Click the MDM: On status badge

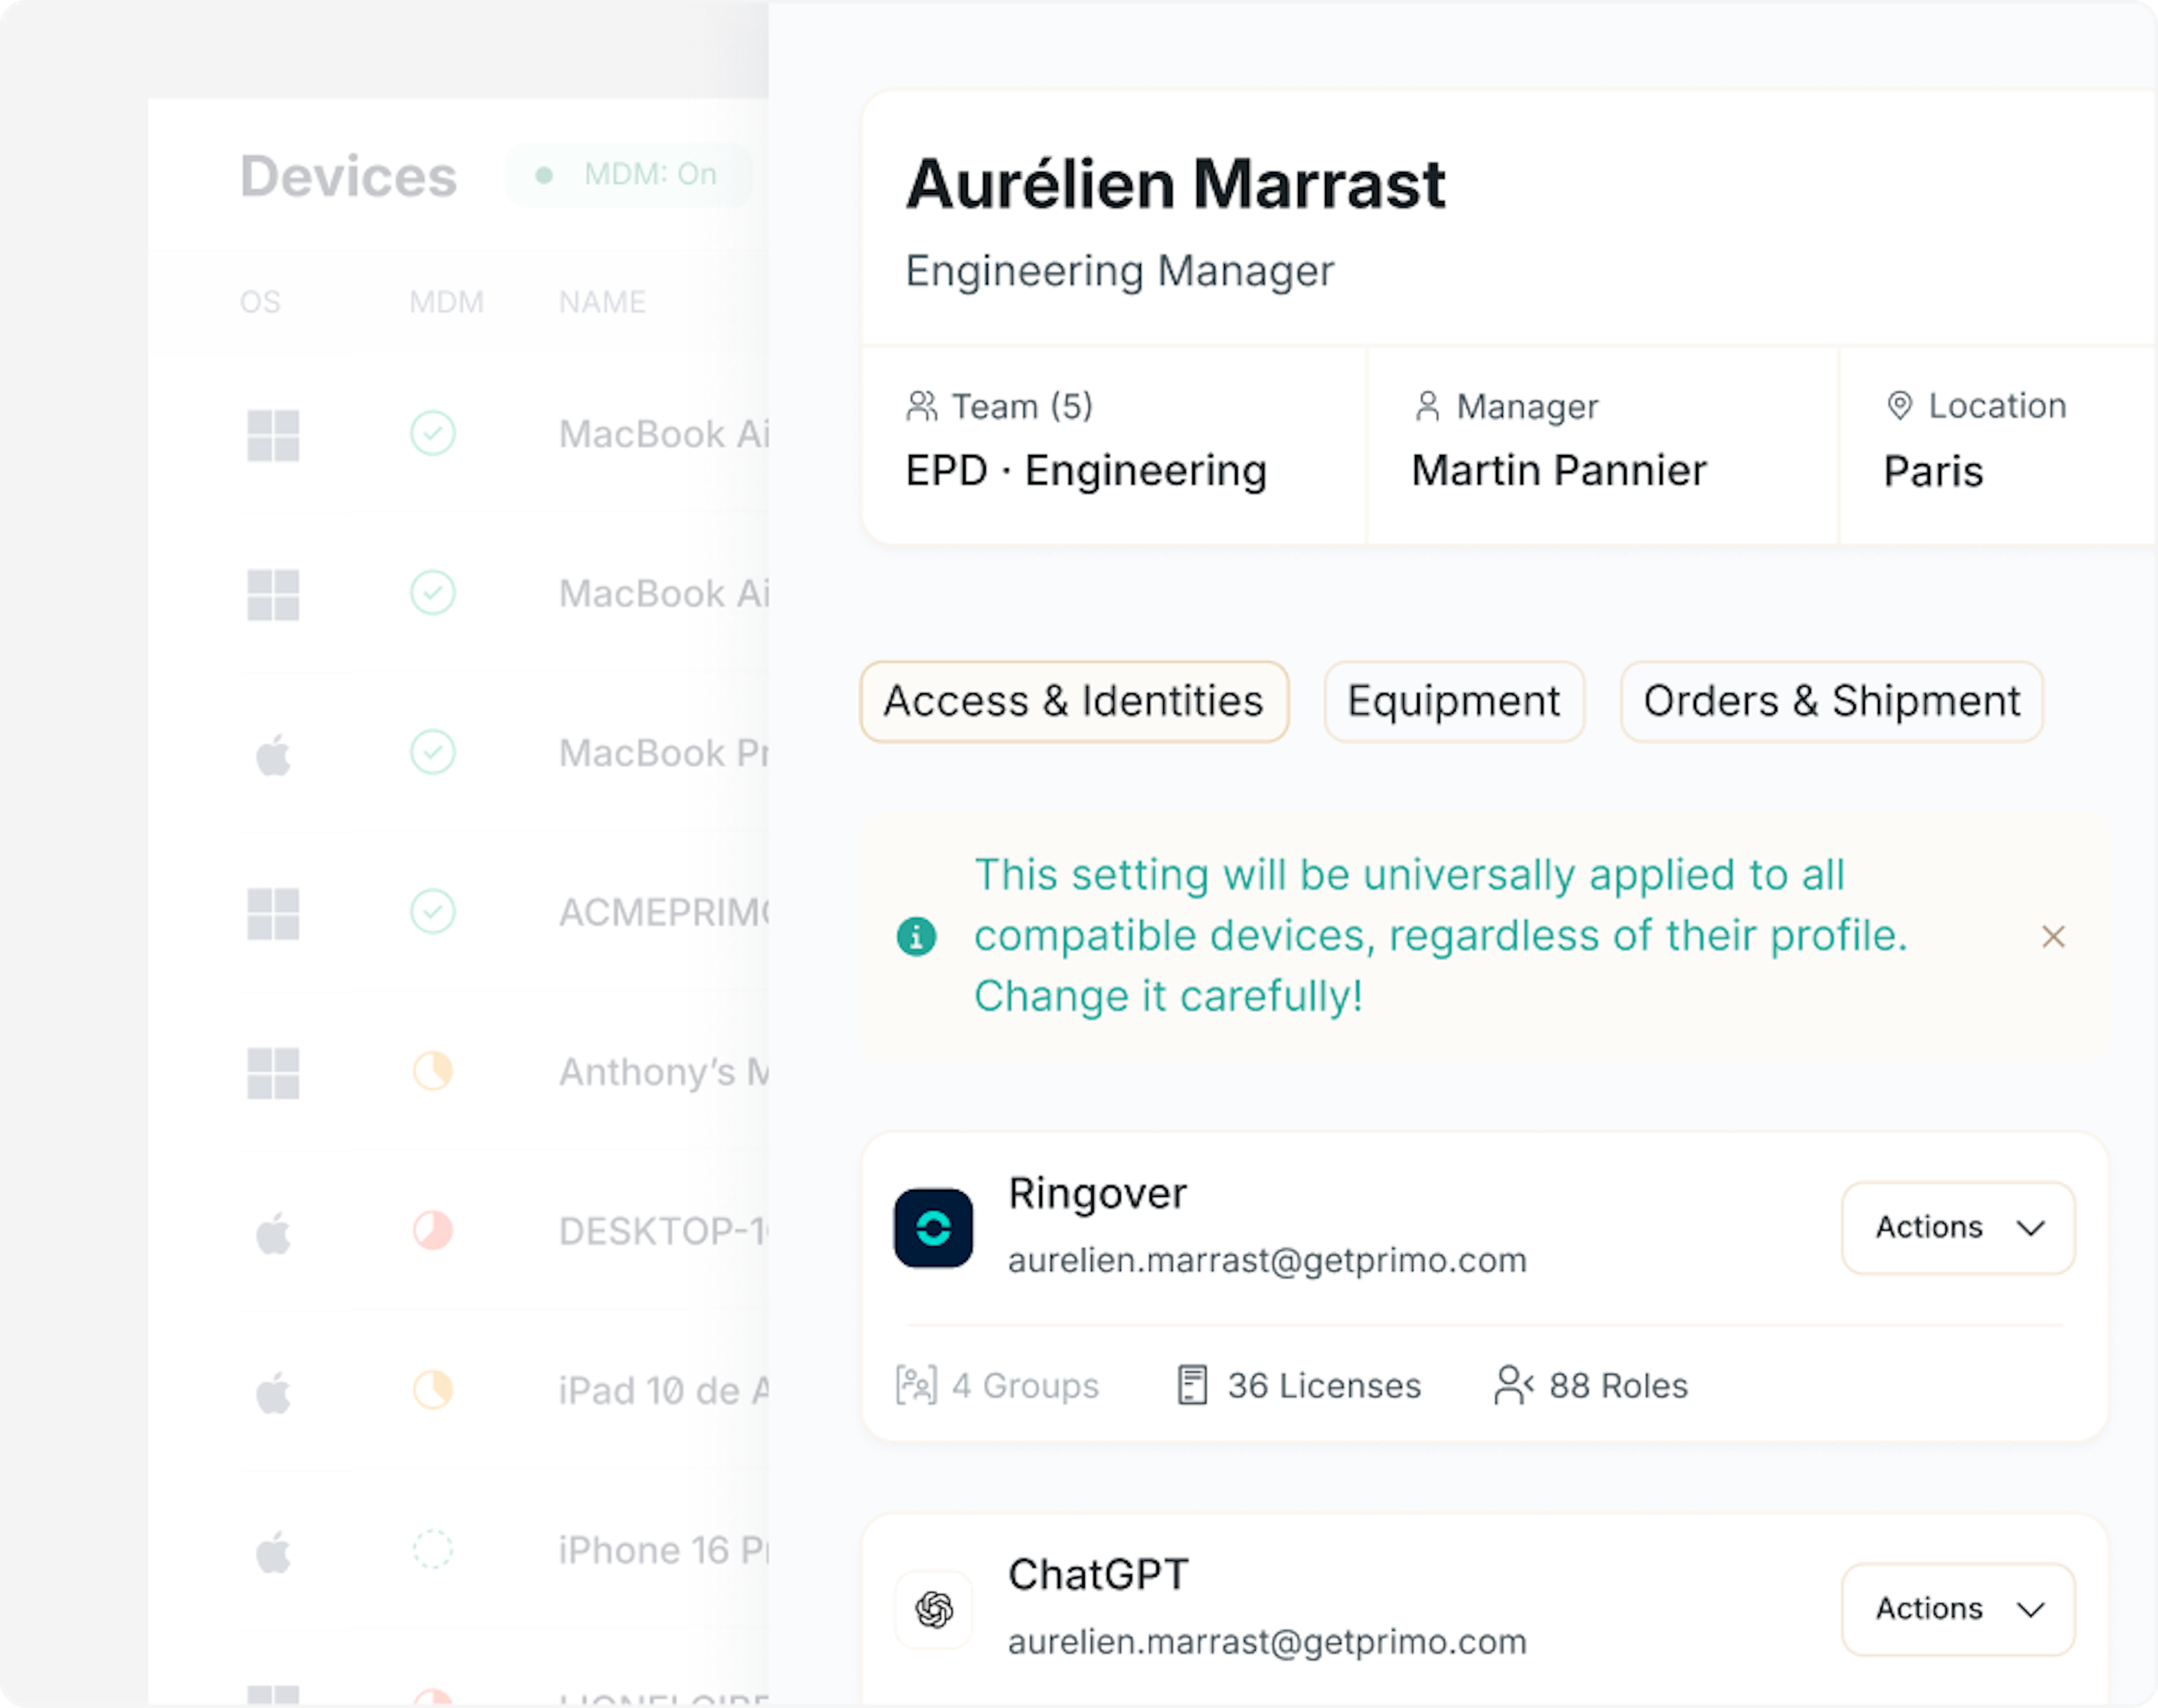629,175
